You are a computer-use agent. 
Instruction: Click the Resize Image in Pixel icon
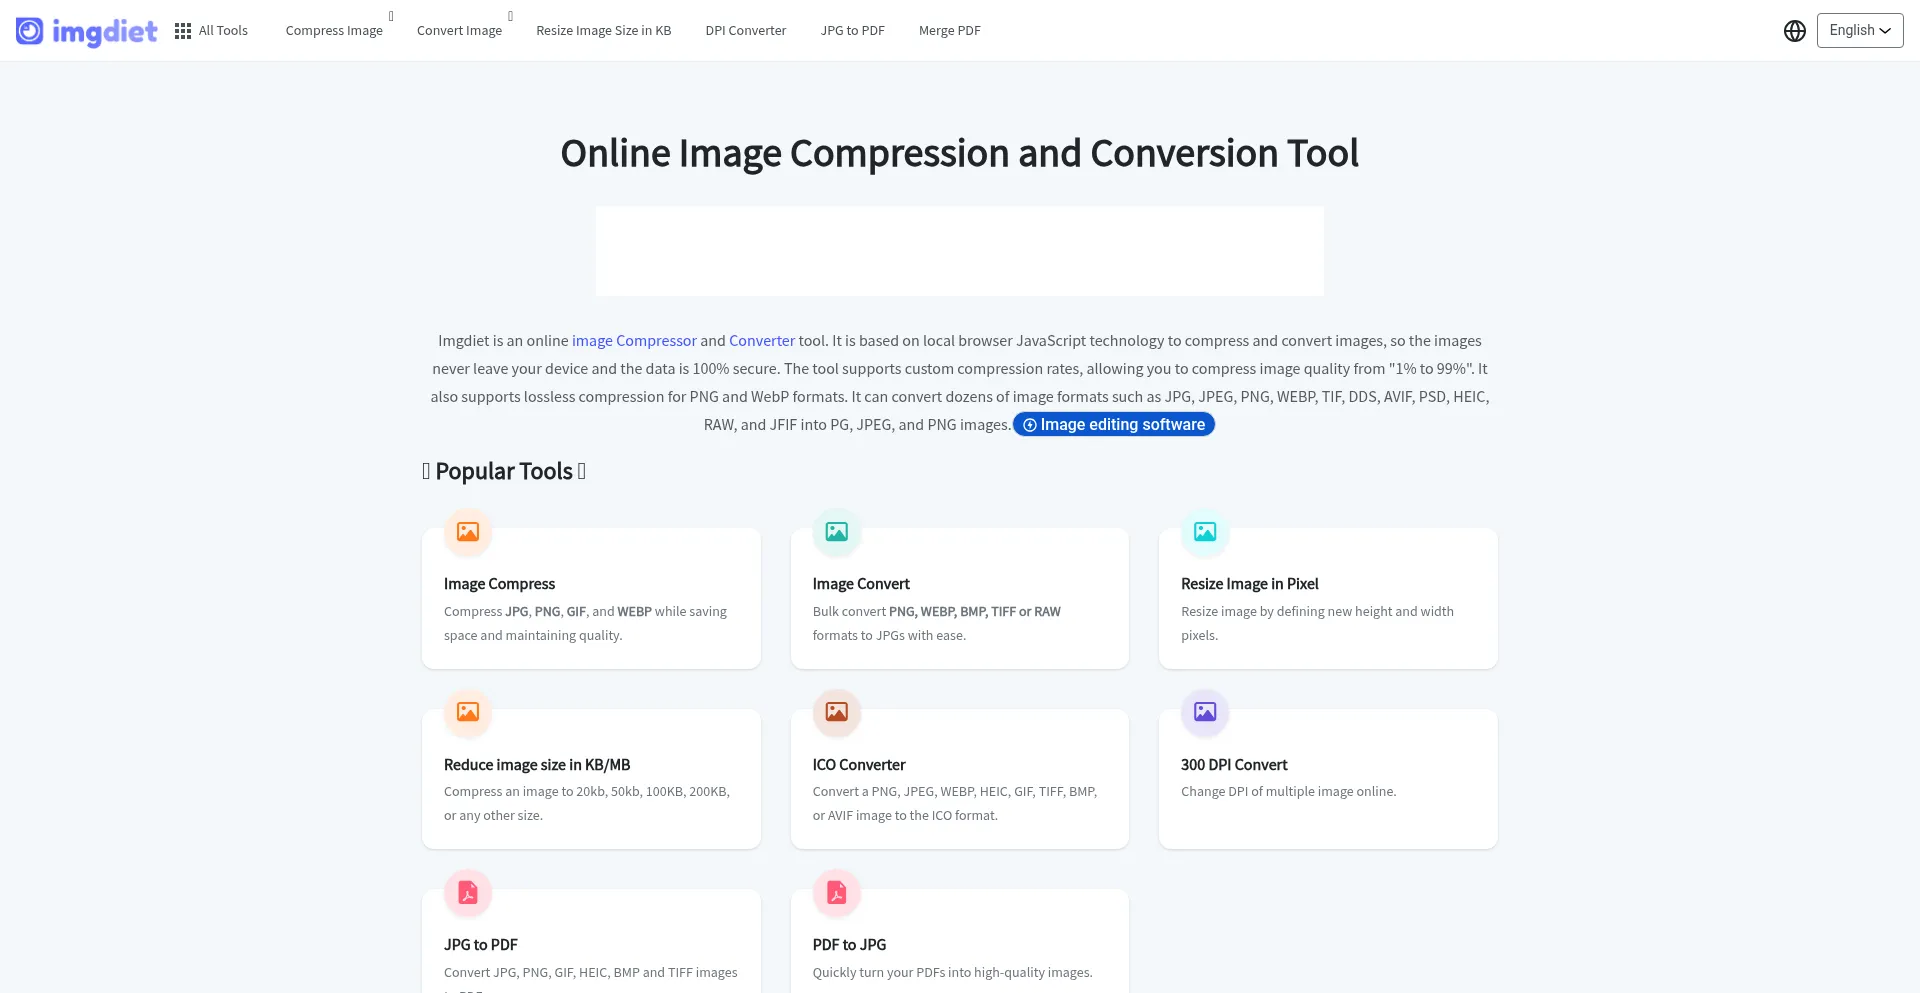point(1204,532)
